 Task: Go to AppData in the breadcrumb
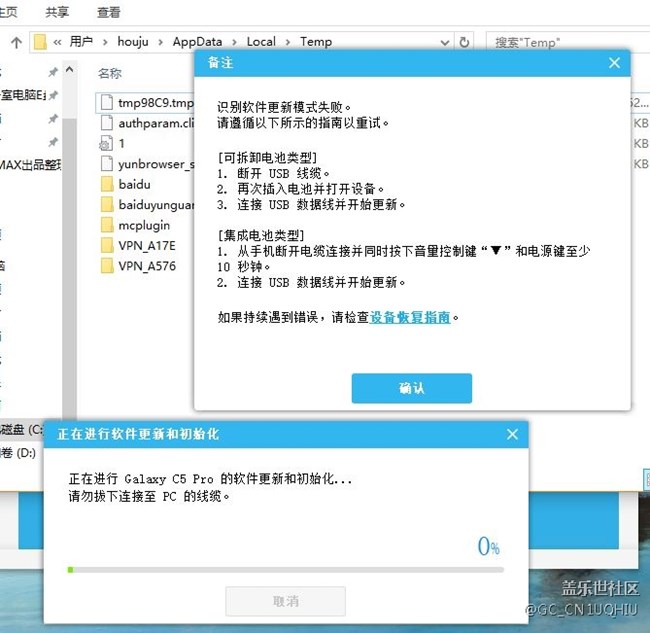197,41
